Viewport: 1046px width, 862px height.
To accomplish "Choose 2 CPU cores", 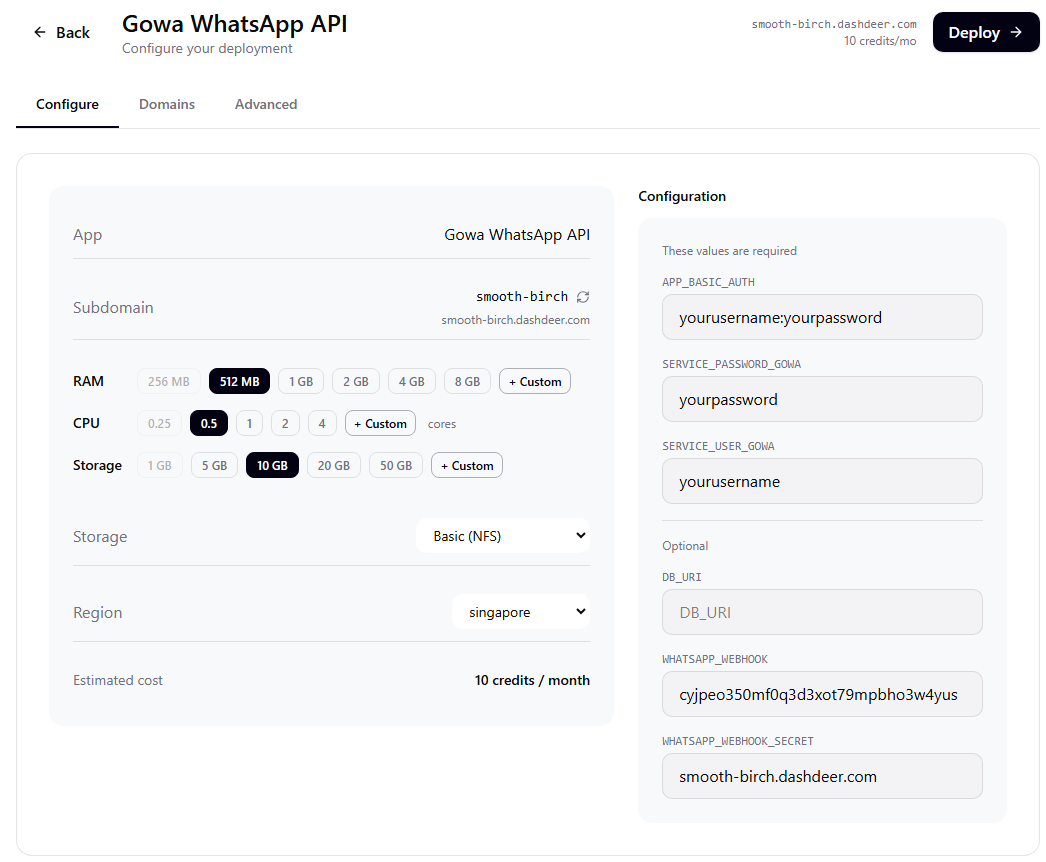I will pos(286,424).
